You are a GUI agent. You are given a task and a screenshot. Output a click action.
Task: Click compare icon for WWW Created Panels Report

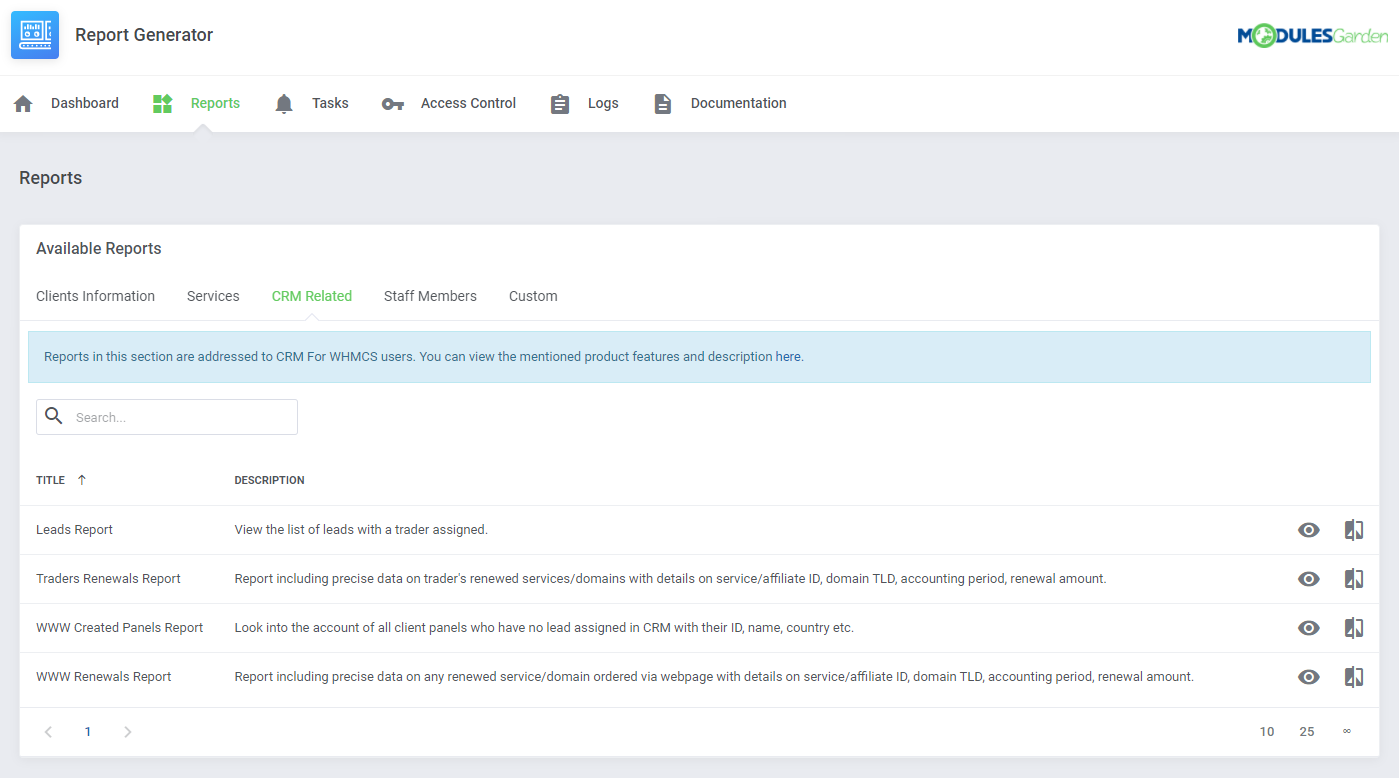[1354, 628]
